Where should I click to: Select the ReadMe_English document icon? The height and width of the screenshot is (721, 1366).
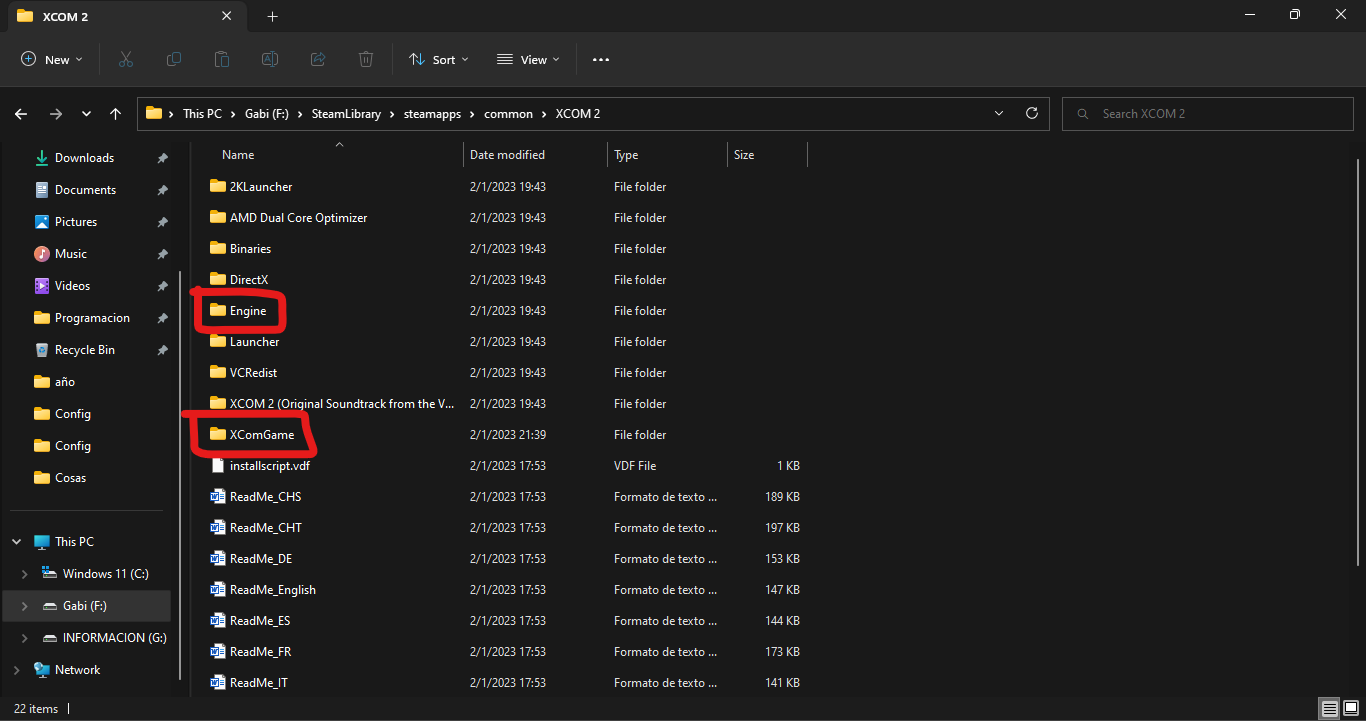218,590
